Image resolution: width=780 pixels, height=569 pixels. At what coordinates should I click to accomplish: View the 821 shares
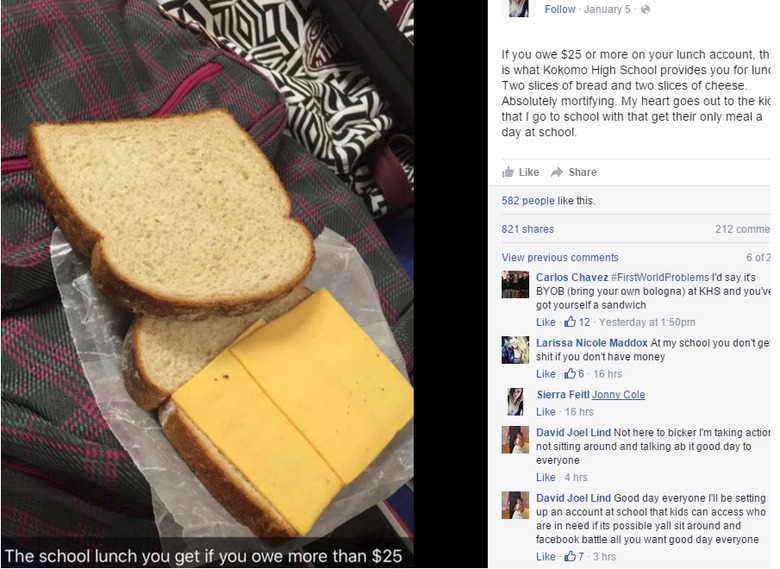pyautogui.click(x=527, y=229)
